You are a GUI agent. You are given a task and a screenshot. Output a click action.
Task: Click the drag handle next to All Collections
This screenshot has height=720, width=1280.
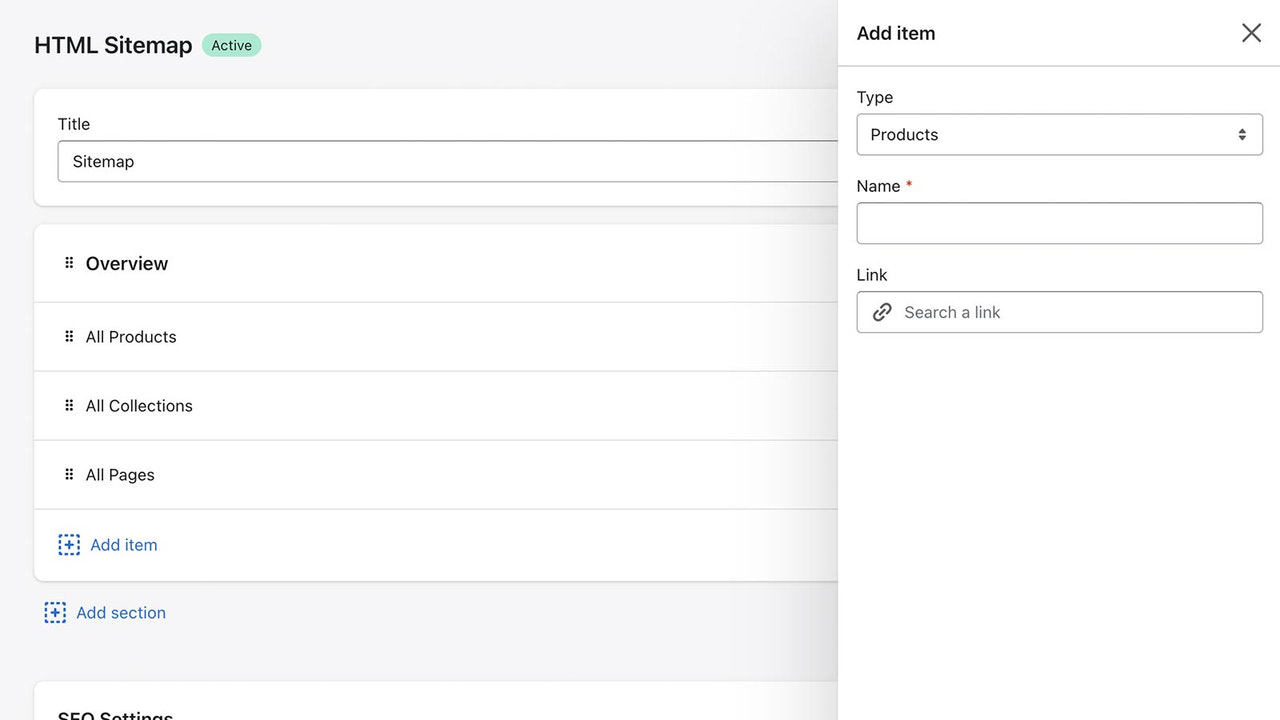[x=68, y=406]
